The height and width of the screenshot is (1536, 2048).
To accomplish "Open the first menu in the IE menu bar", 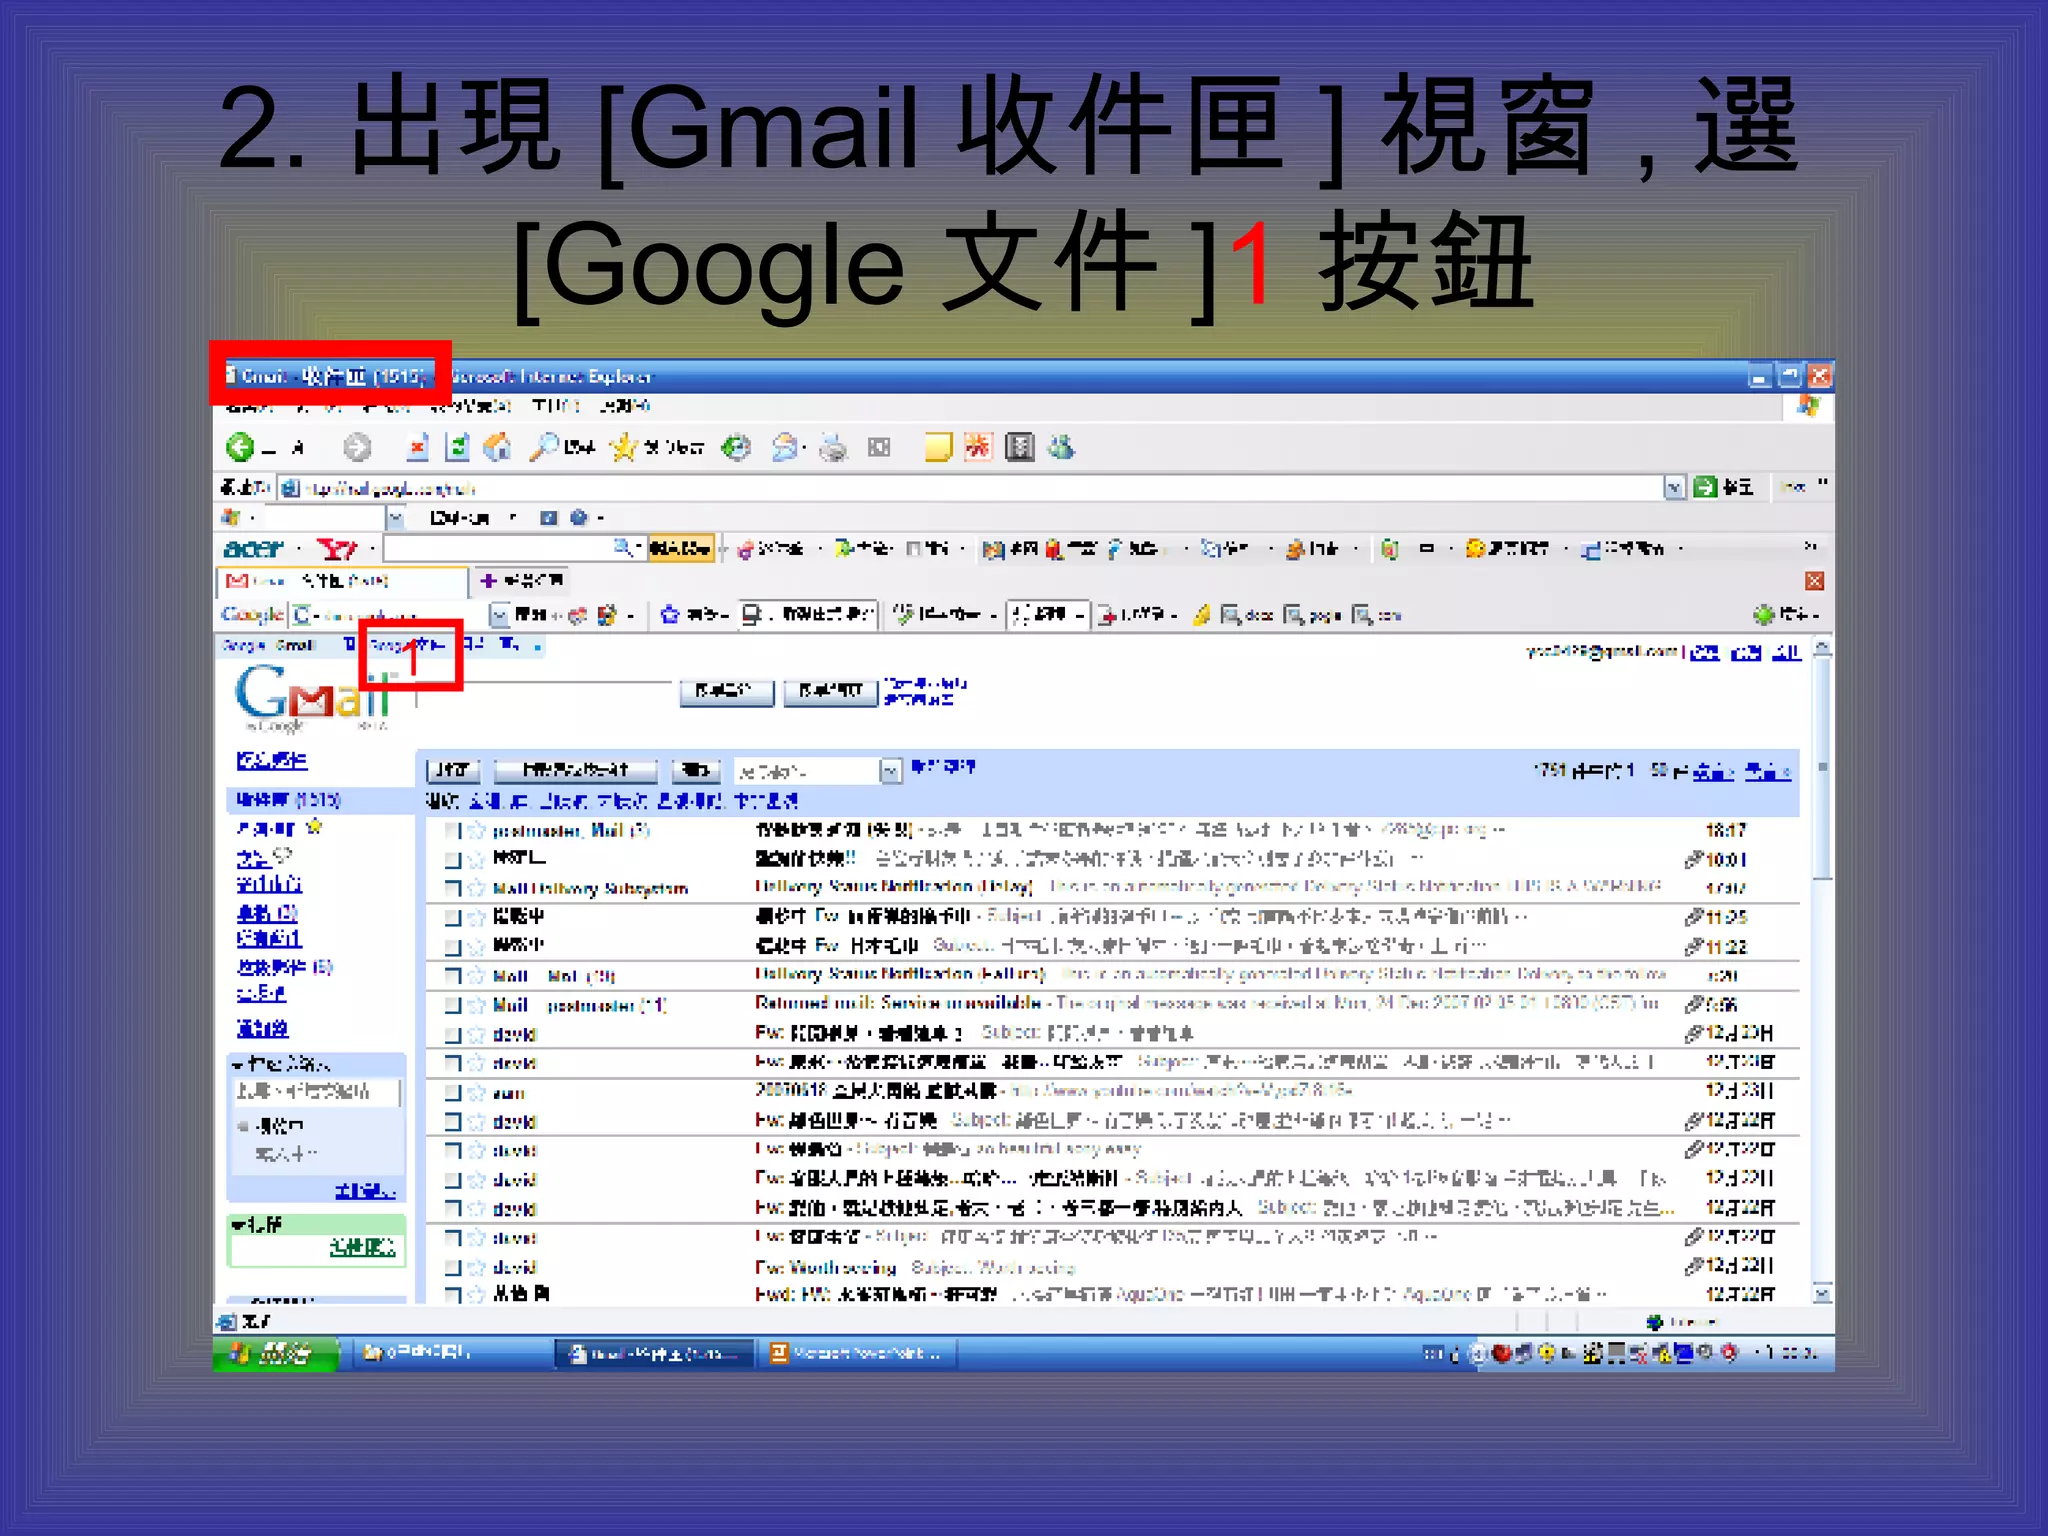I will 248,406.
